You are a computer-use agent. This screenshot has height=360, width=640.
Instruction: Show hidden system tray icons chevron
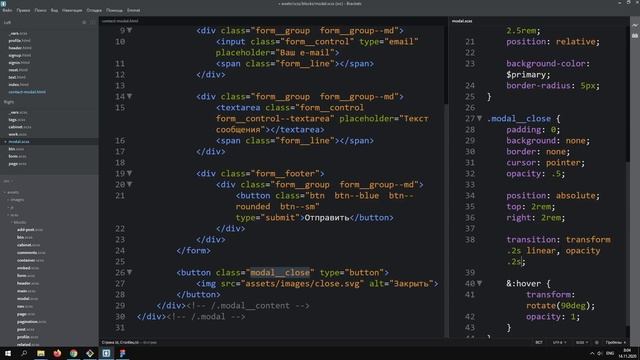[x=592, y=353]
